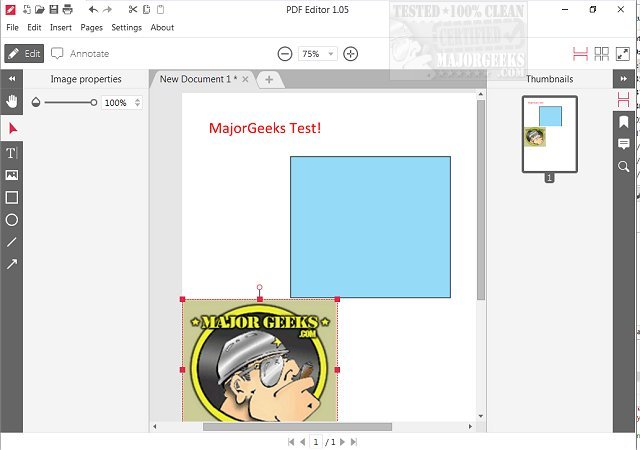Open the Search sidebar panel
This screenshot has width=640, height=450.
tap(623, 166)
